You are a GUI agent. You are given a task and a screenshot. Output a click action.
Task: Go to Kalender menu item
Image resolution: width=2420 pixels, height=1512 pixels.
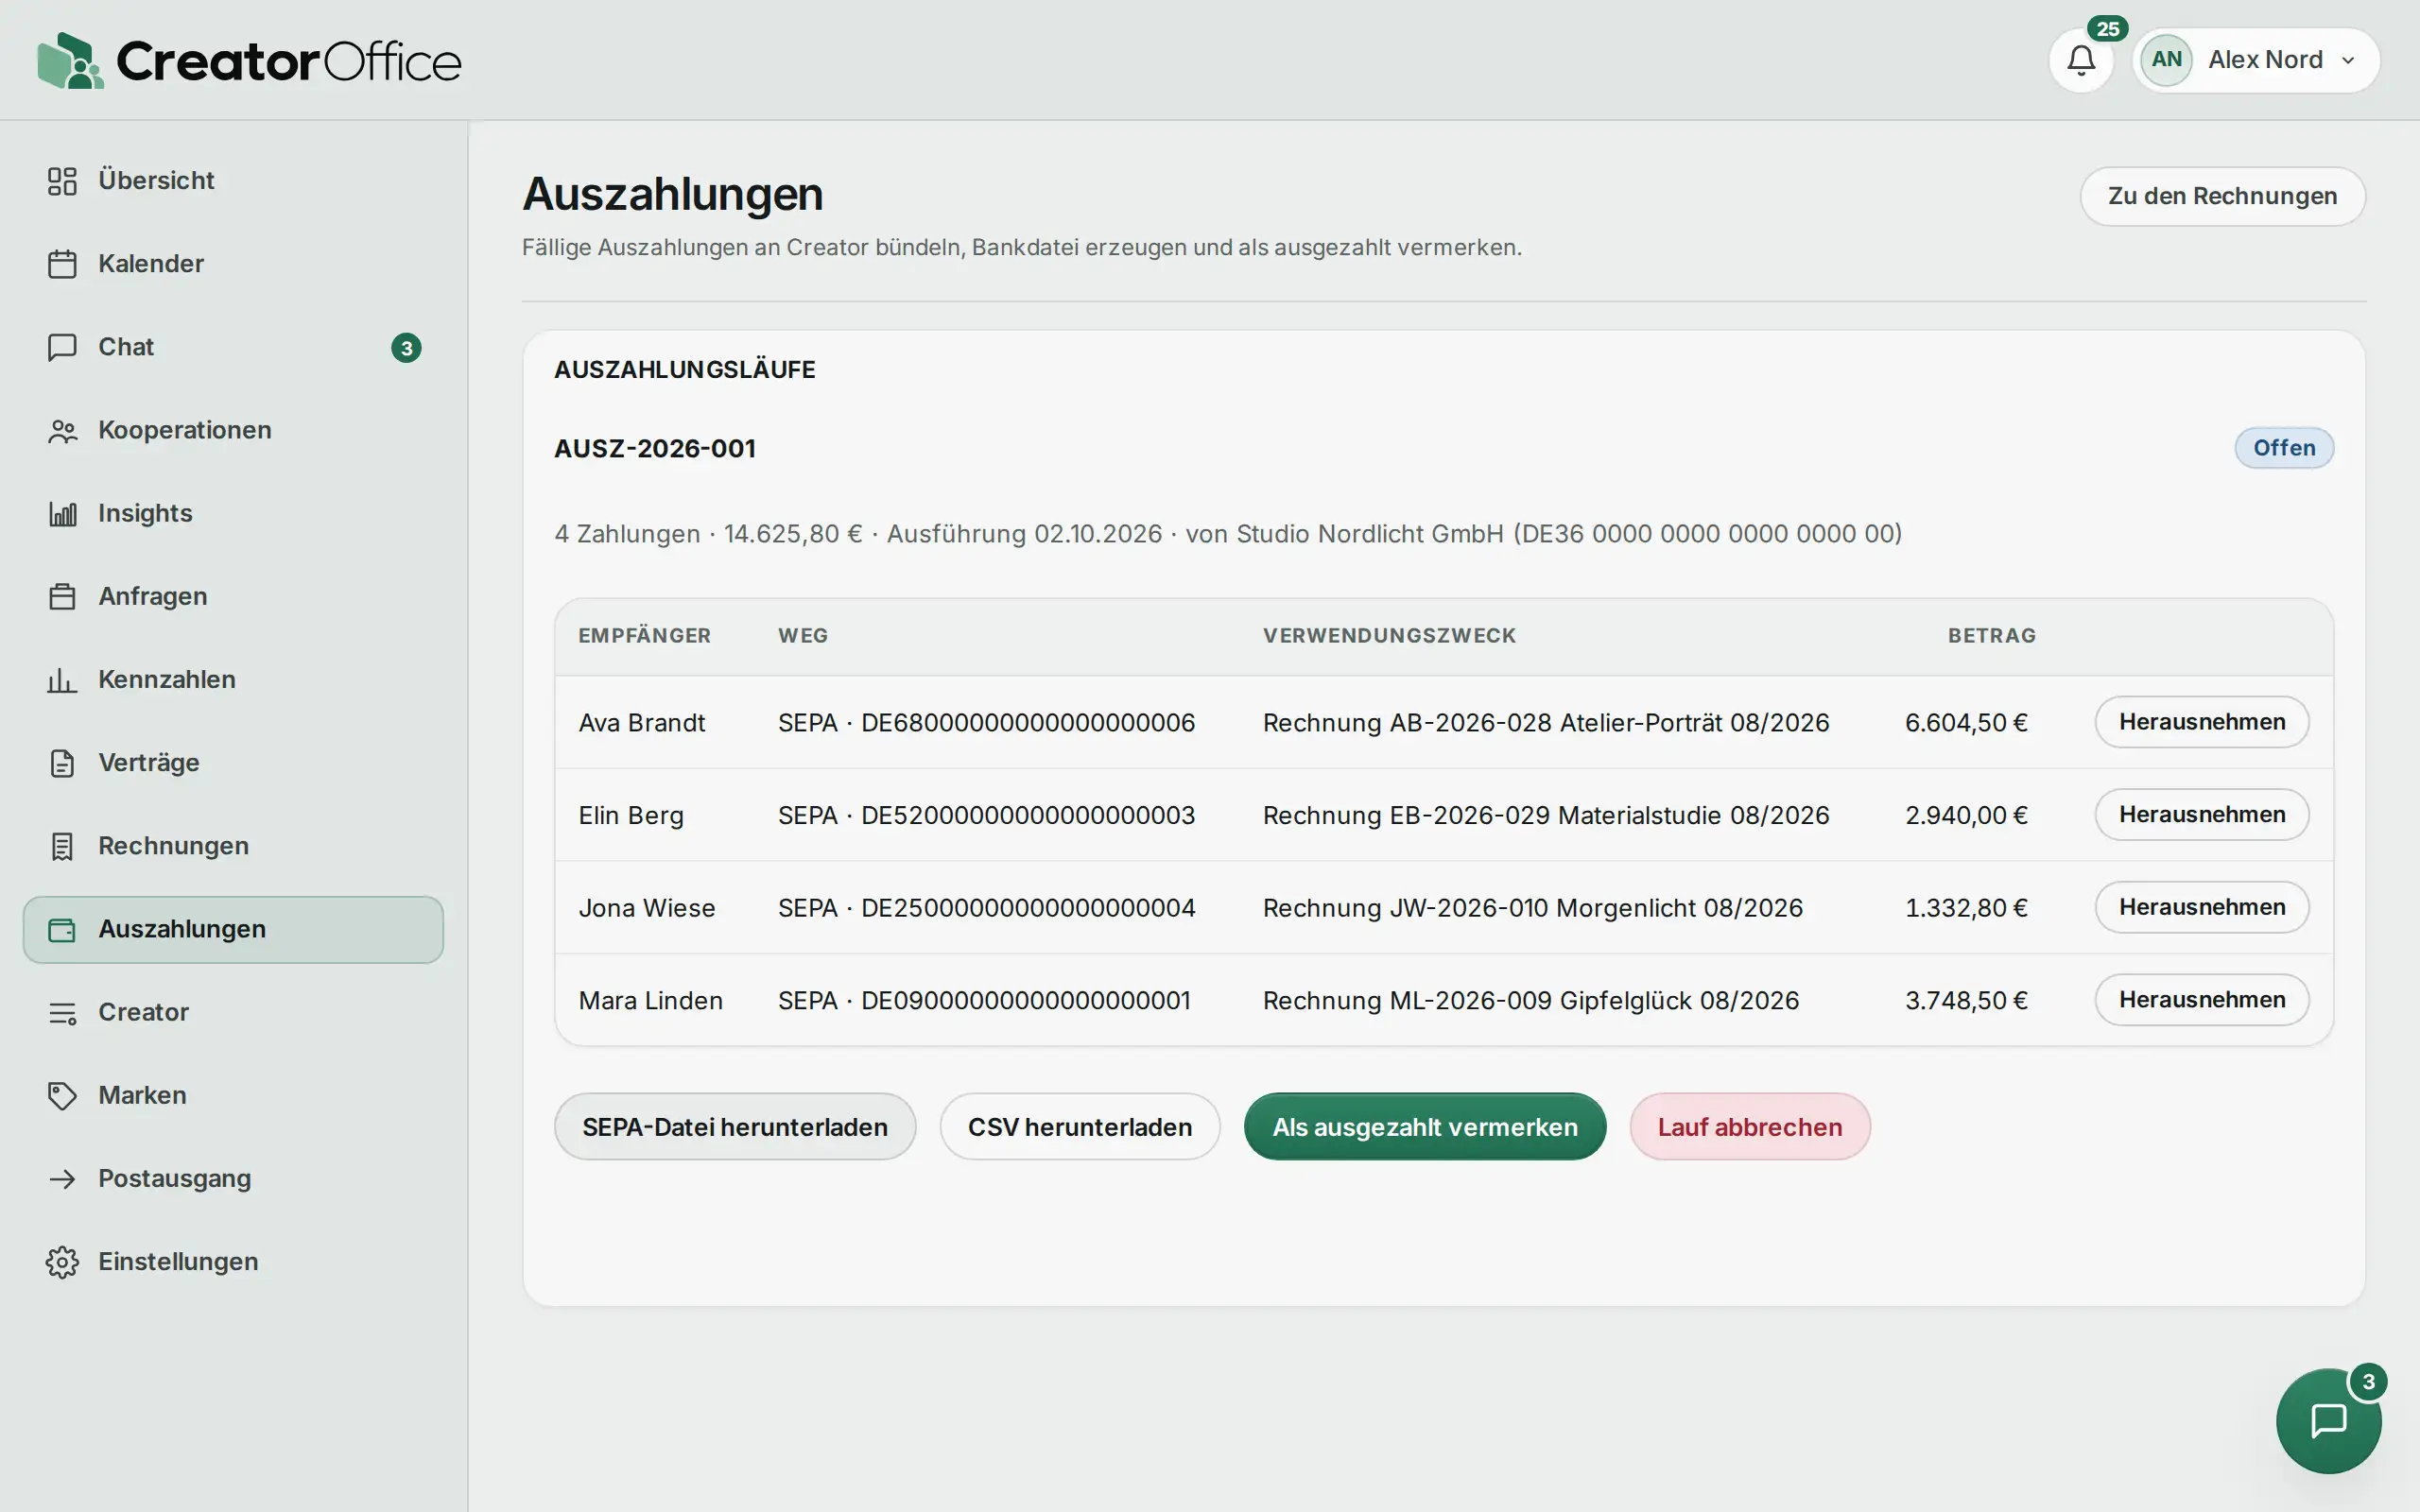[233, 264]
